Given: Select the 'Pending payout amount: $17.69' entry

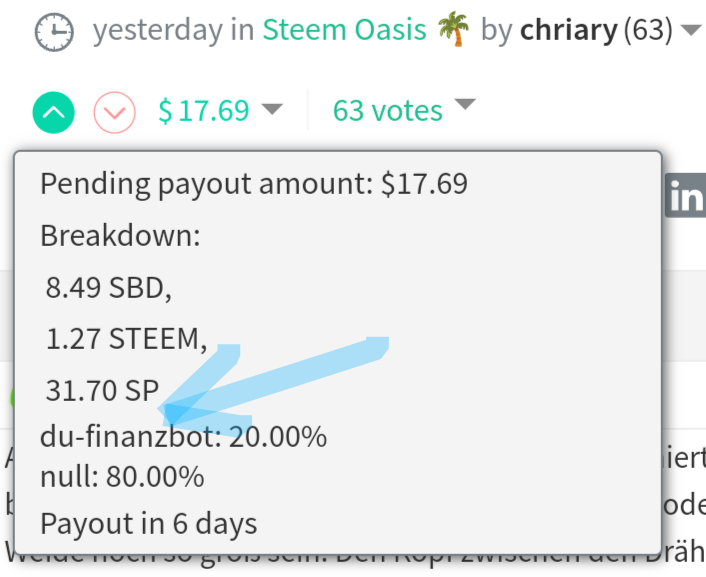Looking at the screenshot, I should coord(254,184).
